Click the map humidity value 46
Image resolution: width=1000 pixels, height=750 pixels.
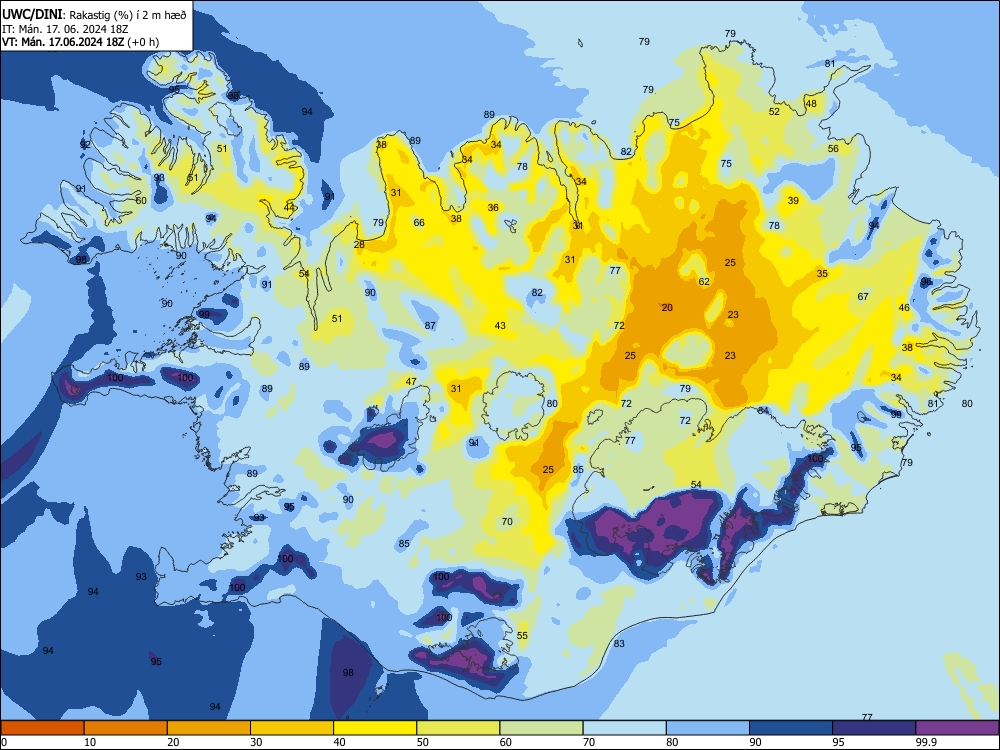904,307
